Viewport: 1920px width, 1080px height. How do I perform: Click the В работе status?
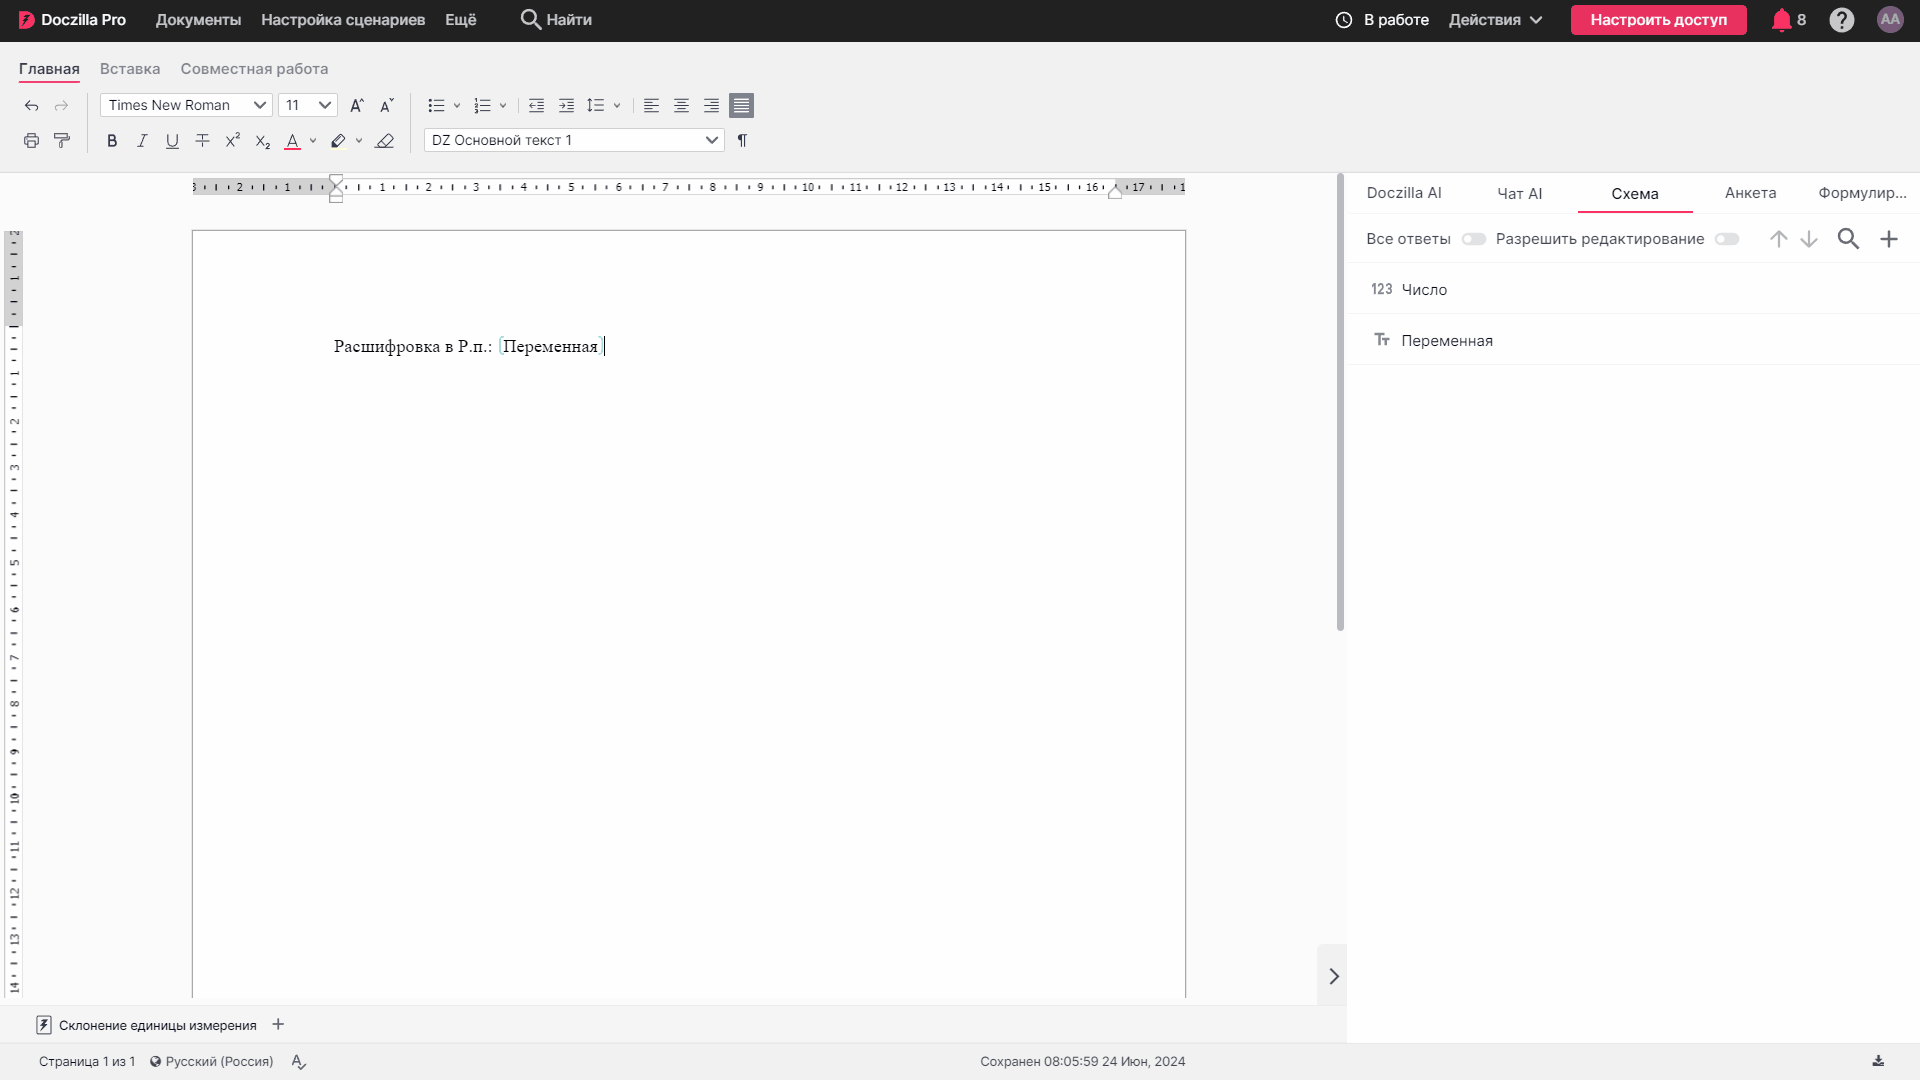pyautogui.click(x=1382, y=20)
